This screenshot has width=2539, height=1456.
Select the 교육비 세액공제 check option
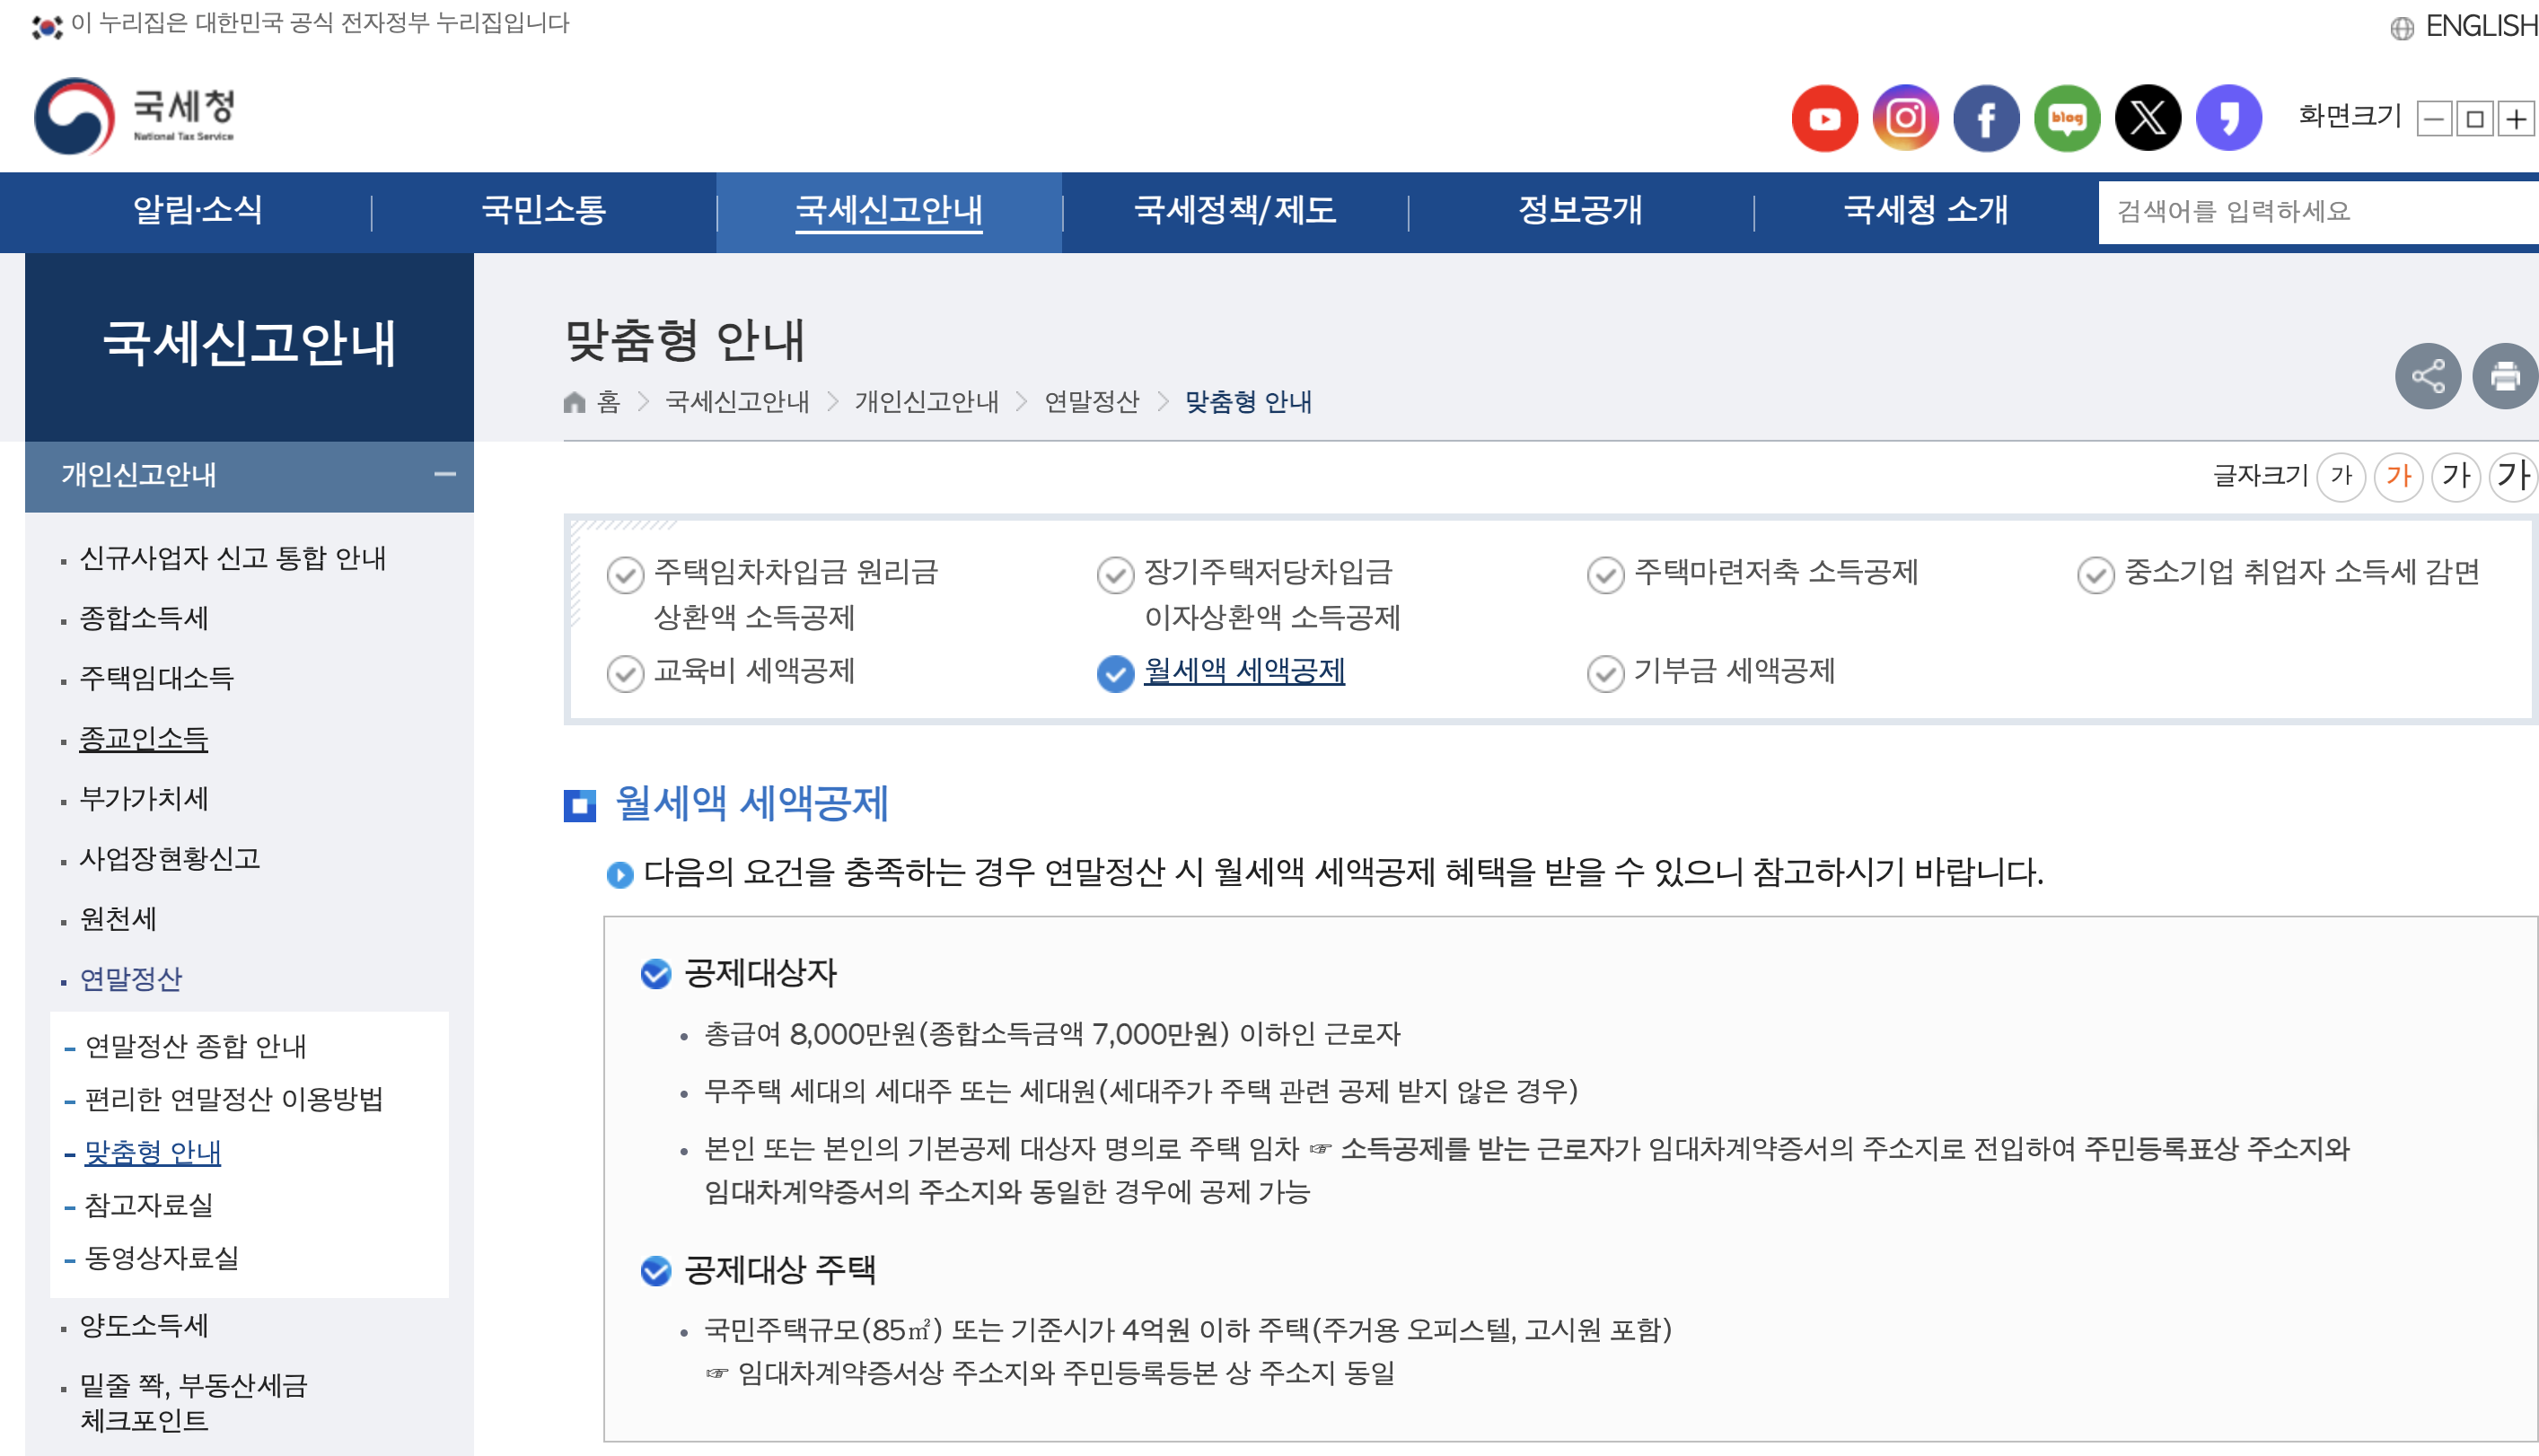pos(754,671)
